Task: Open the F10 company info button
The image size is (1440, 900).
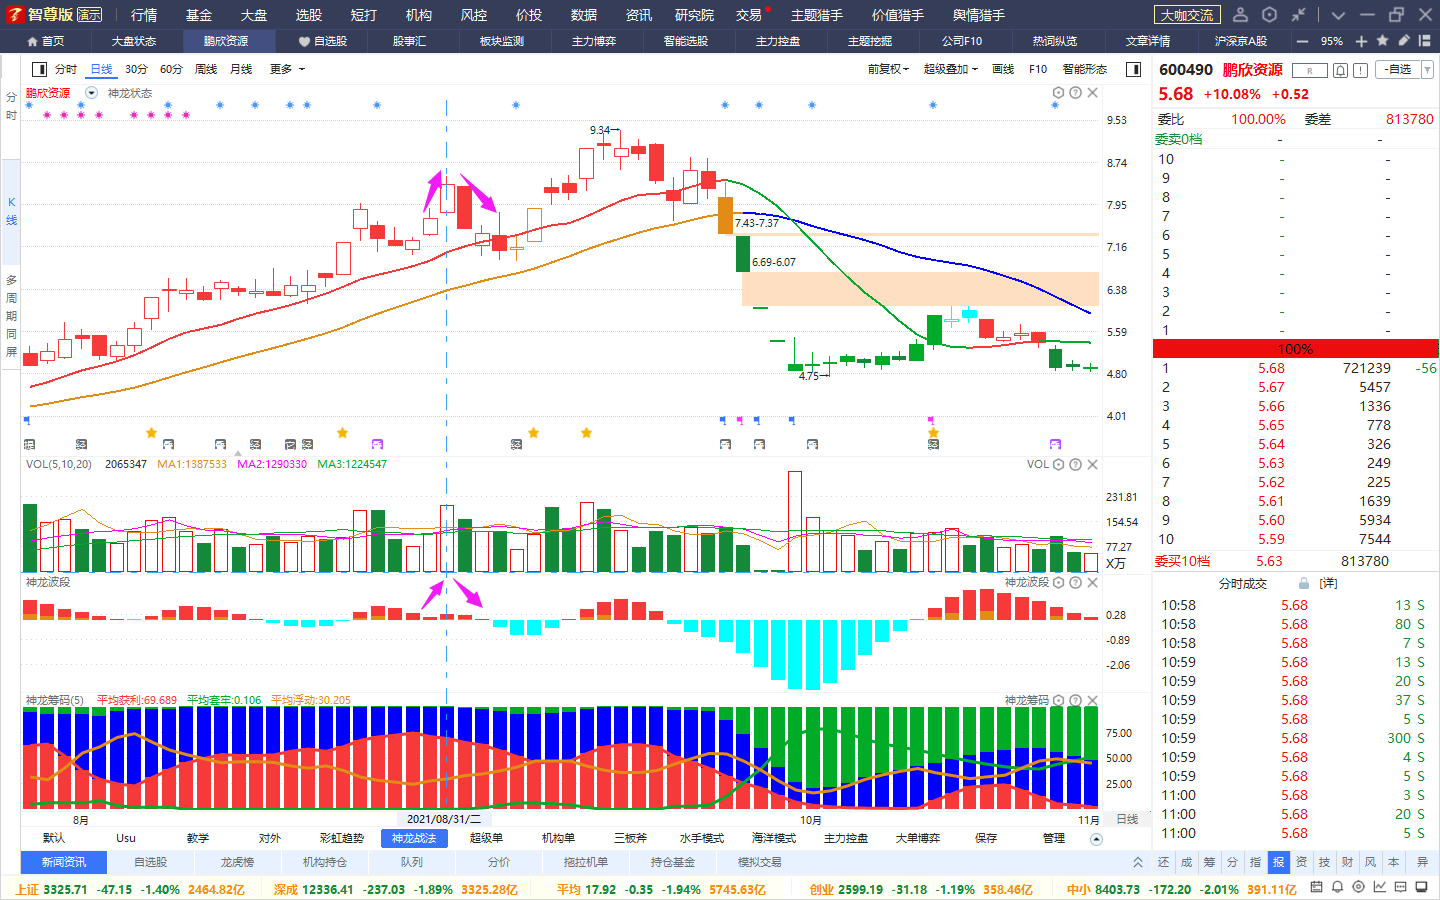Action: tap(1038, 69)
